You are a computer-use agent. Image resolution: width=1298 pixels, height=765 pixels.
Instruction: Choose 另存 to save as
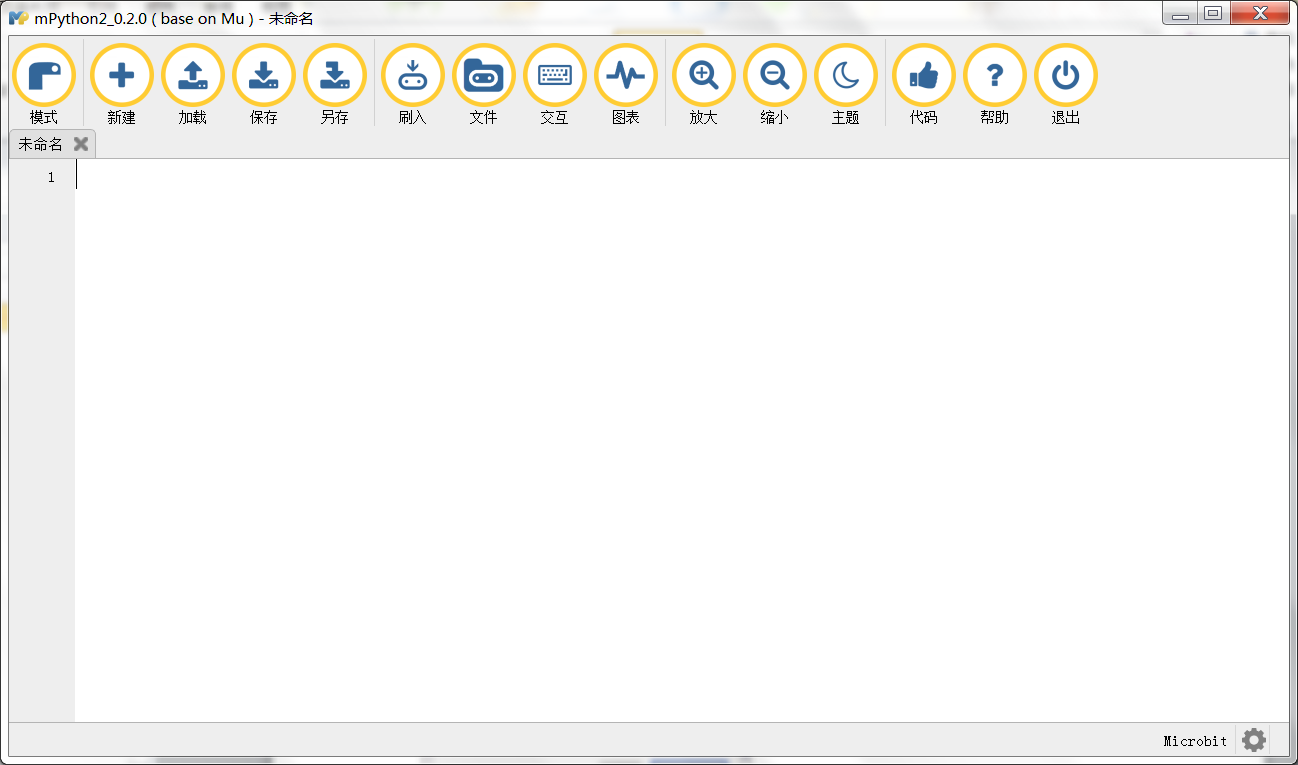pyautogui.click(x=335, y=84)
